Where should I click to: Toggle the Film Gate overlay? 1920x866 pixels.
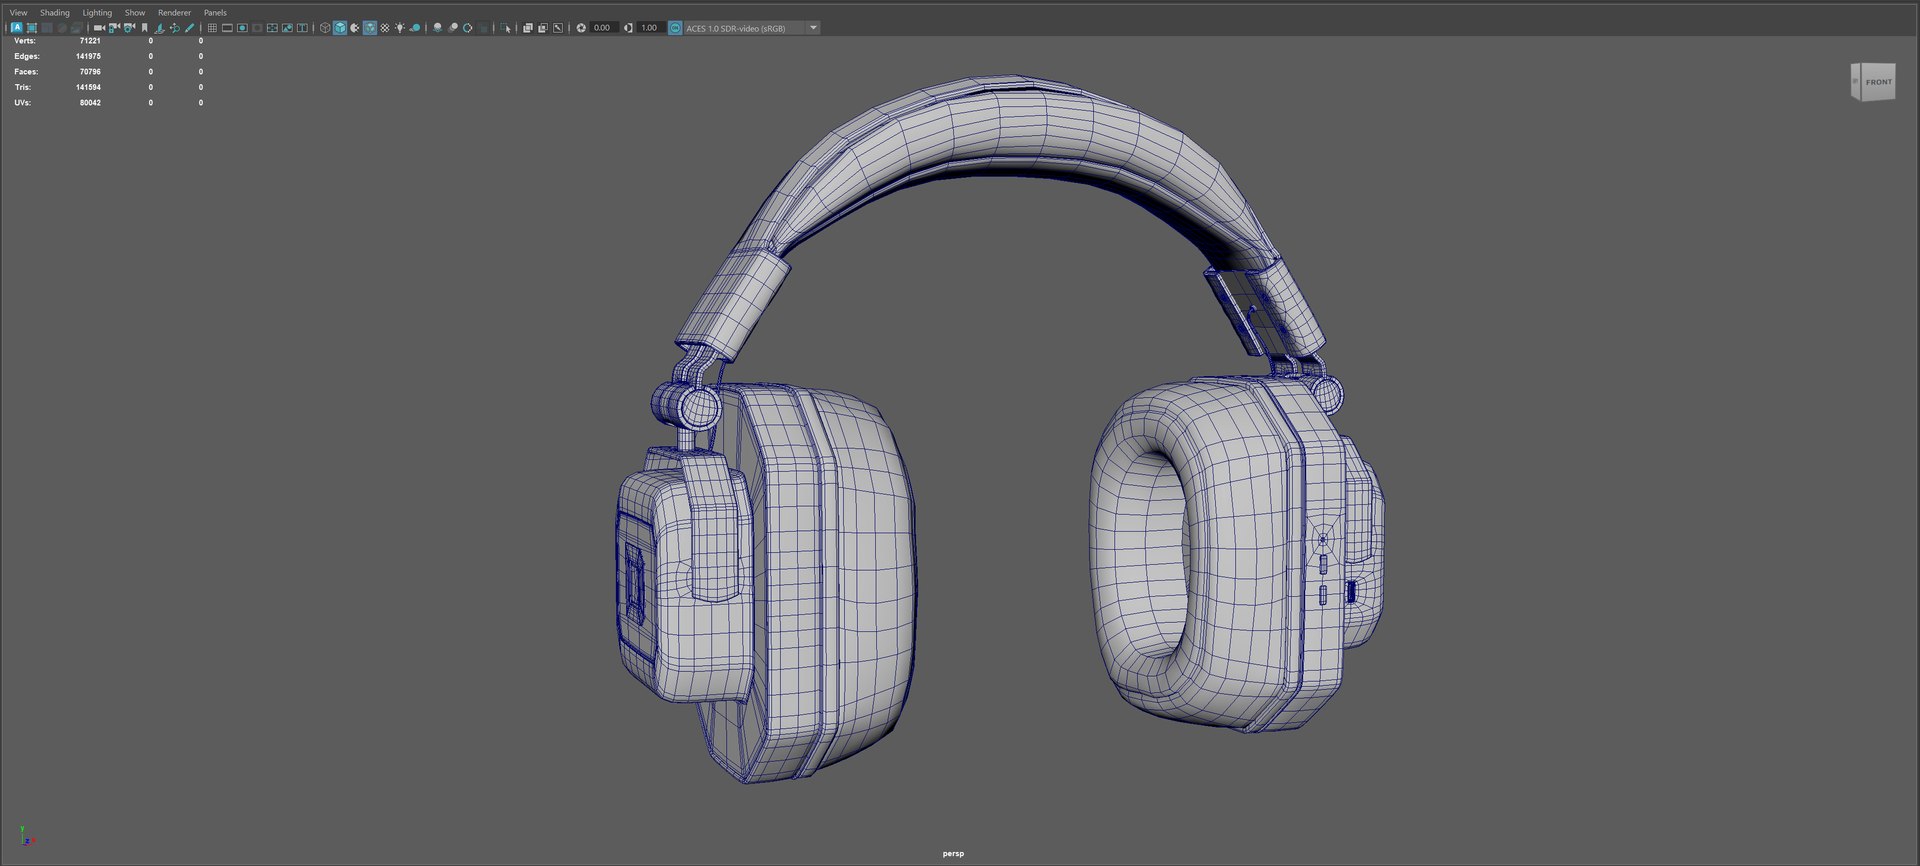click(227, 28)
